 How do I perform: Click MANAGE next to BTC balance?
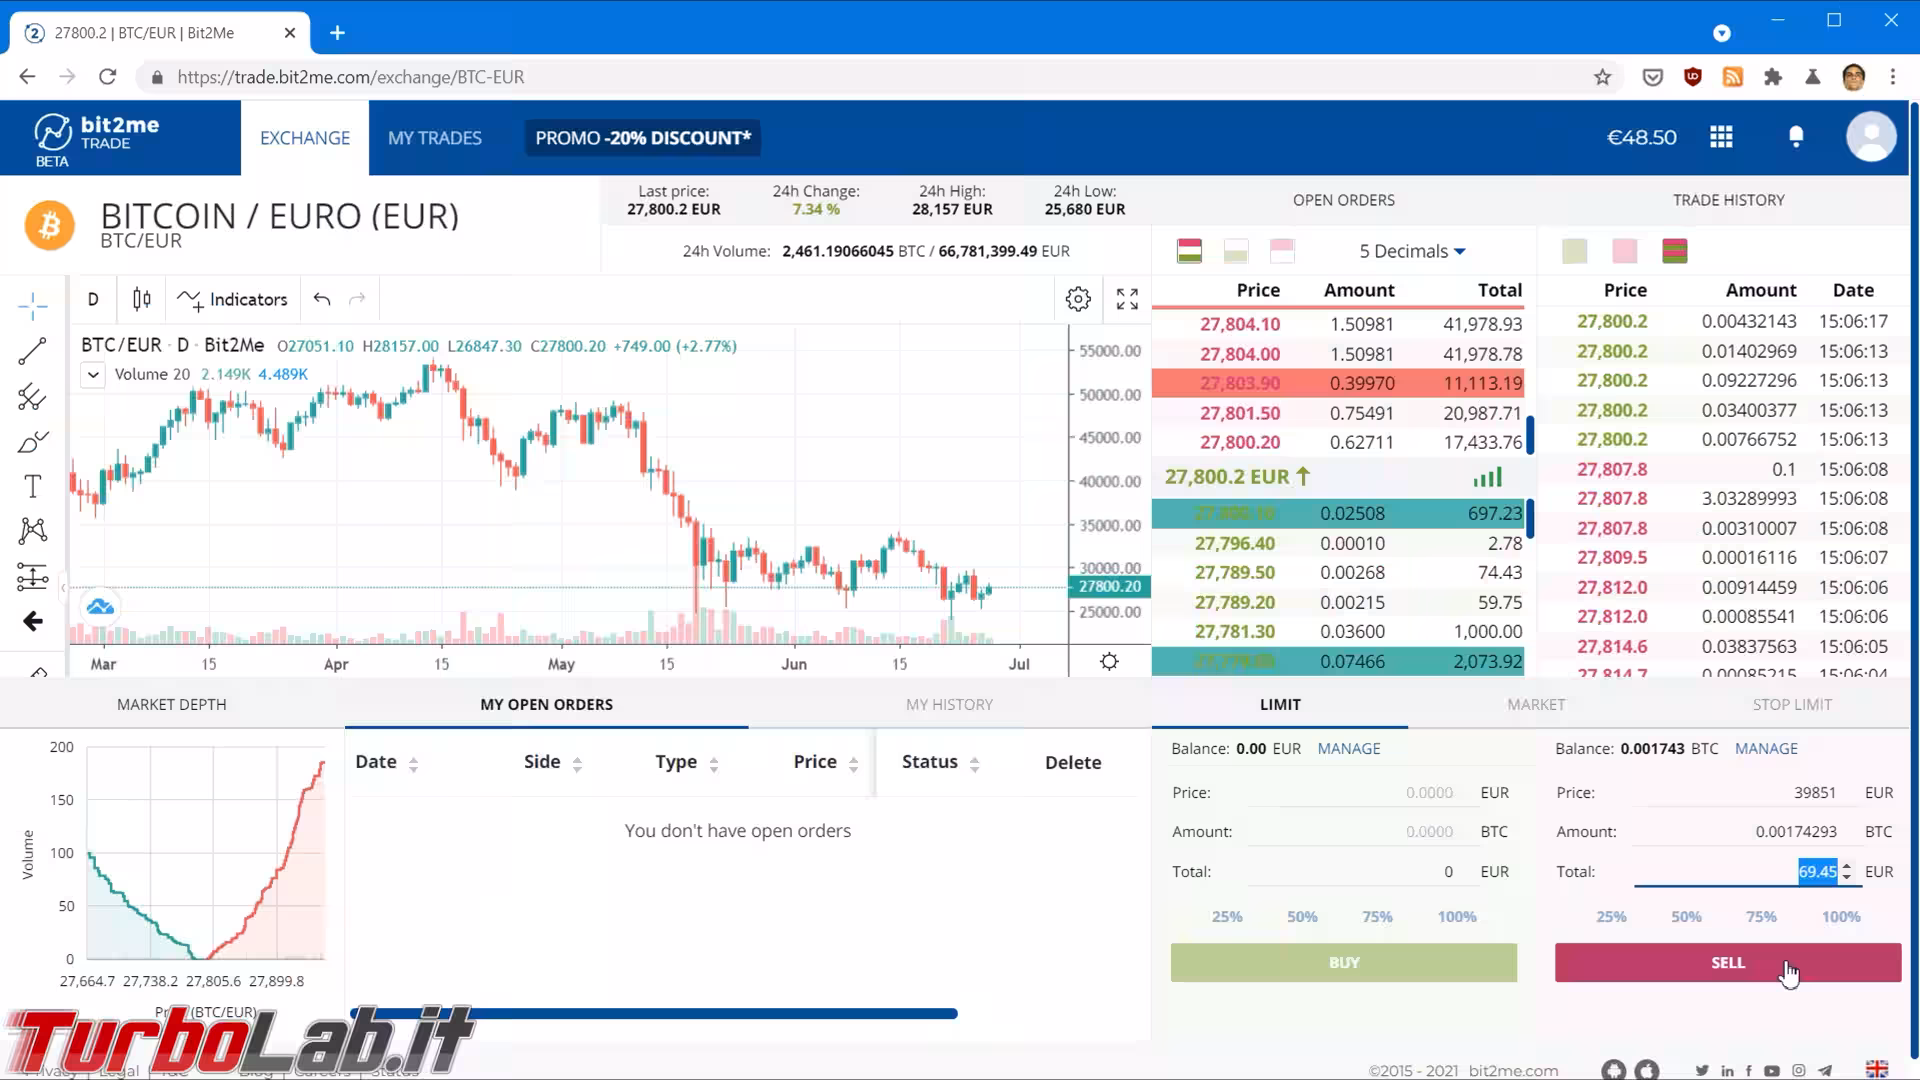point(1766,748)
